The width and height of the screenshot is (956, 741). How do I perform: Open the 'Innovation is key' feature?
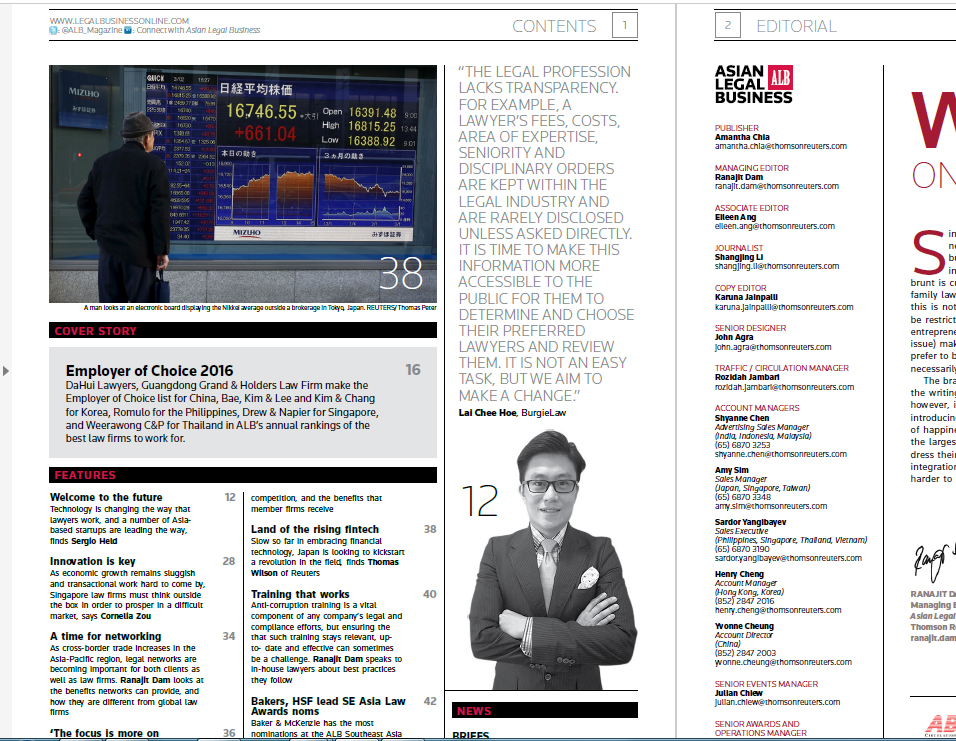[93, 561]
